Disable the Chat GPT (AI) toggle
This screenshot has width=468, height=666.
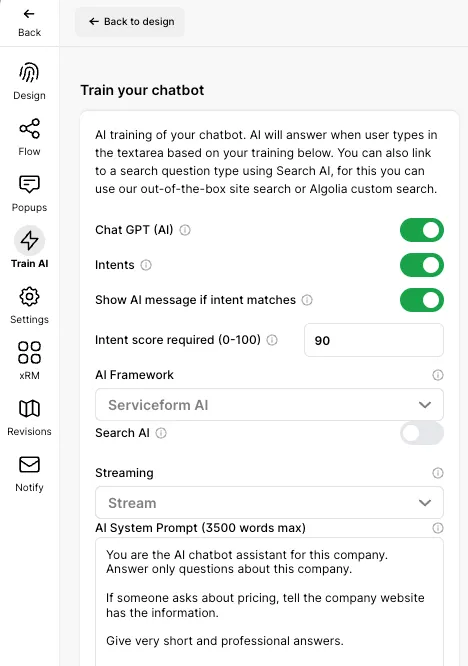point(422,230)
